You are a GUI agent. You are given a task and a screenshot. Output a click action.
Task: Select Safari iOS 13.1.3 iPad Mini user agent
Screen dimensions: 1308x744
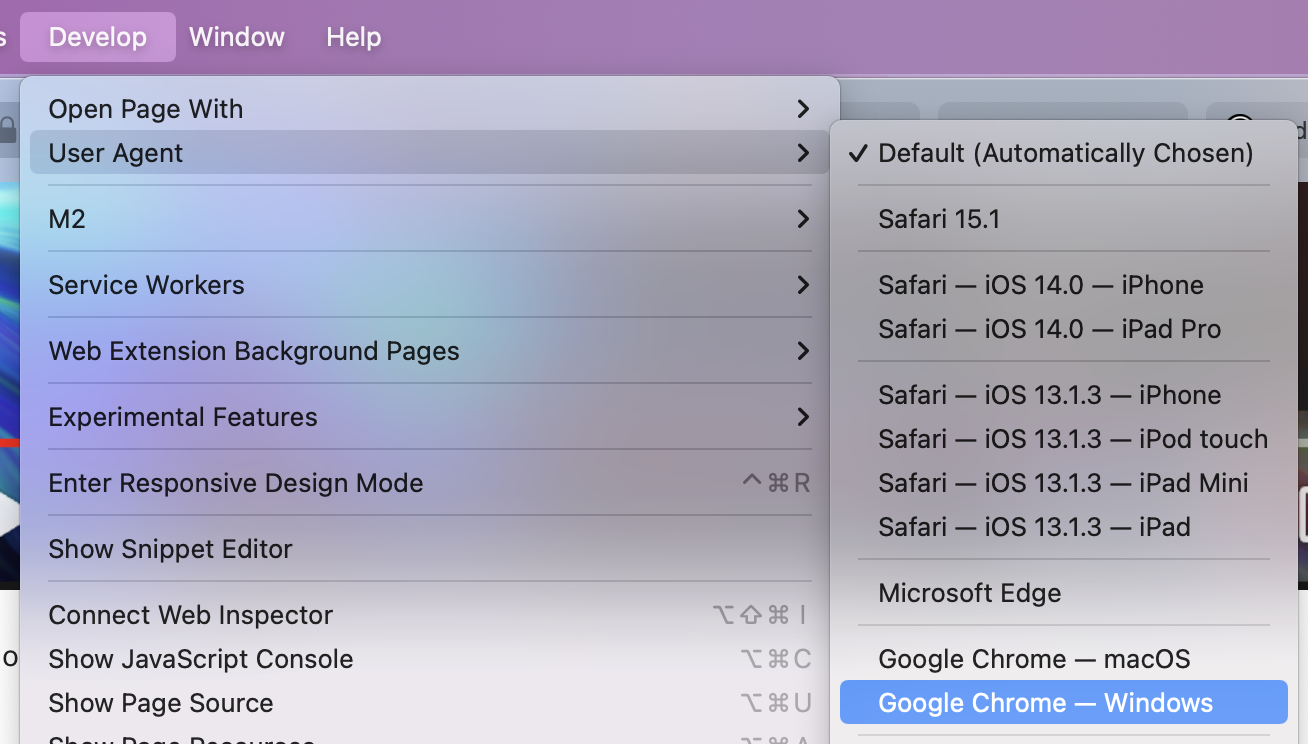pyautogui.click(x=1064, y=483)
